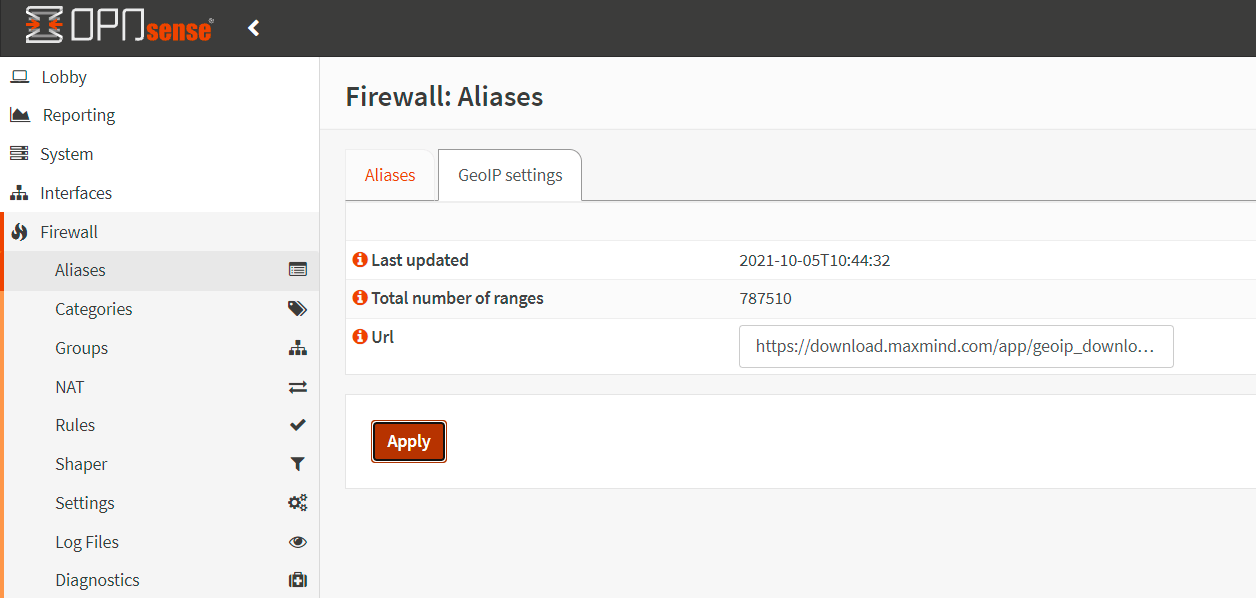Click the info icon beside Url

(360, 337)
